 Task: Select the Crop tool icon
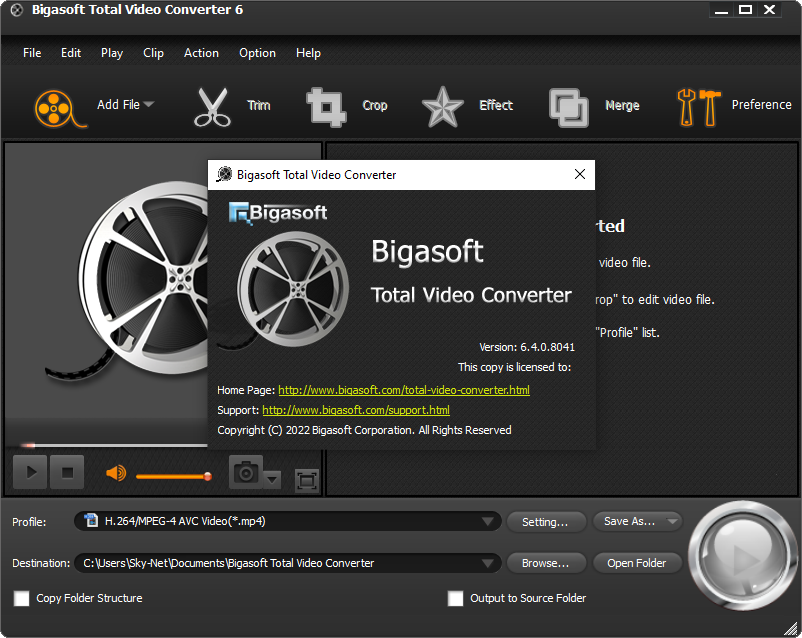click(x=326, y=107)
